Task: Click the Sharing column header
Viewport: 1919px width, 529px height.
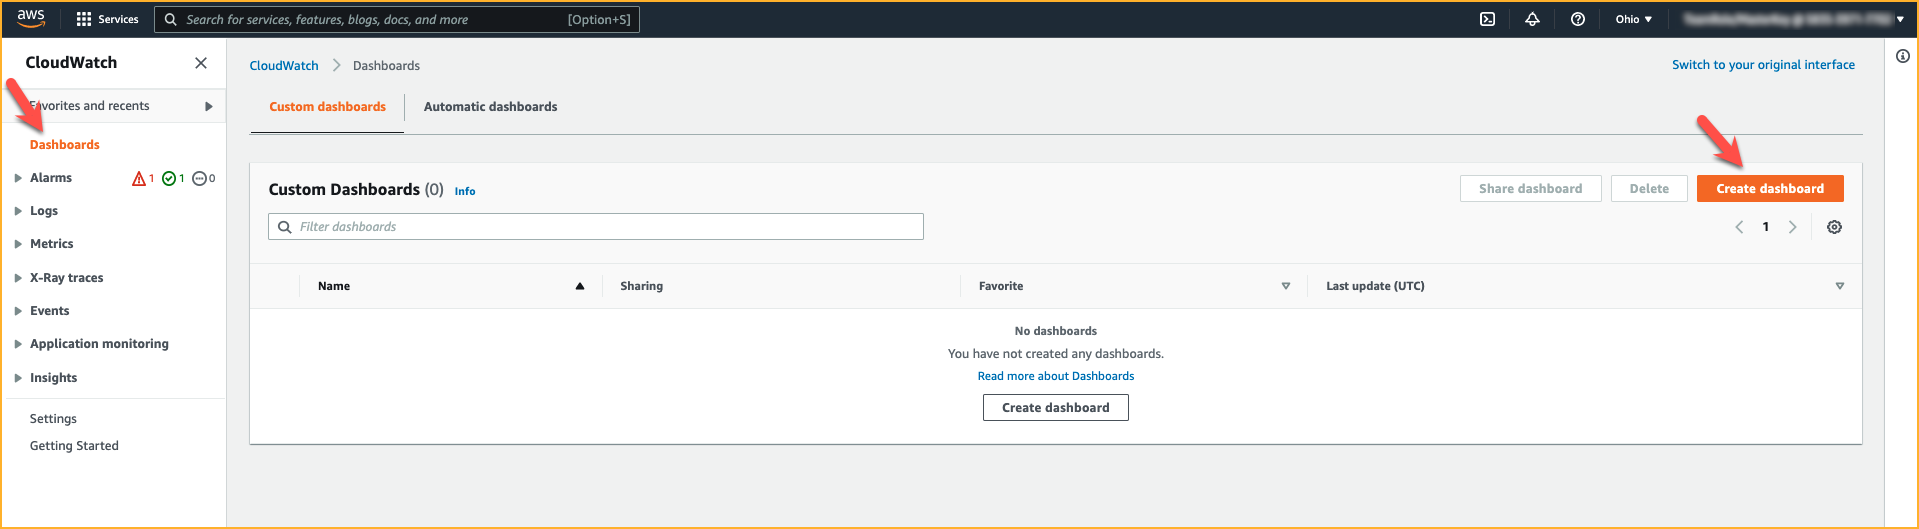Action: point(641,286)
